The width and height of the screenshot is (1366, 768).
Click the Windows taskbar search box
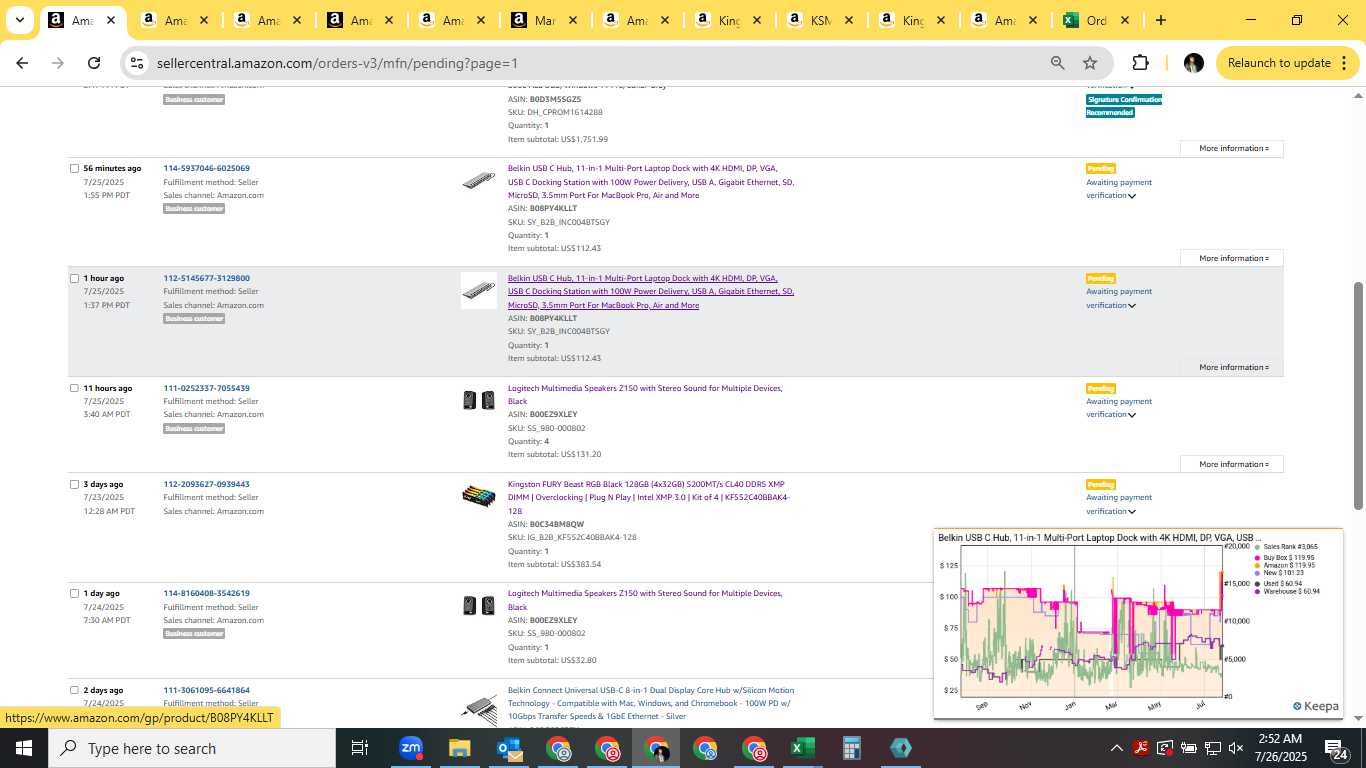[x=192, y=748]
